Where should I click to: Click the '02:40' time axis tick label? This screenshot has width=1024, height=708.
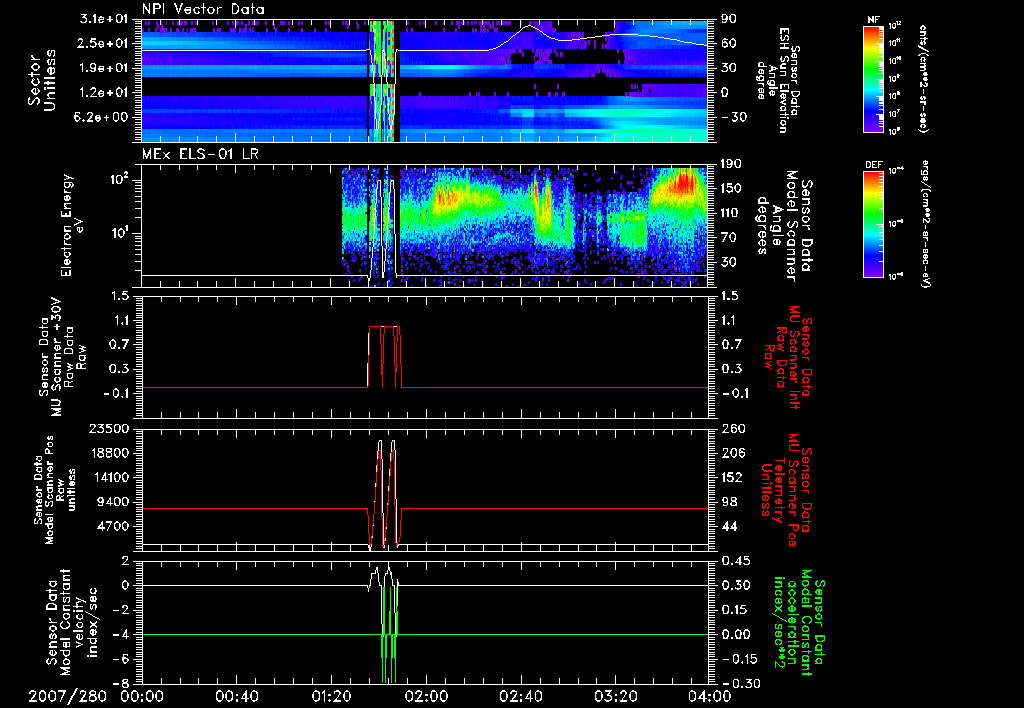520,696
